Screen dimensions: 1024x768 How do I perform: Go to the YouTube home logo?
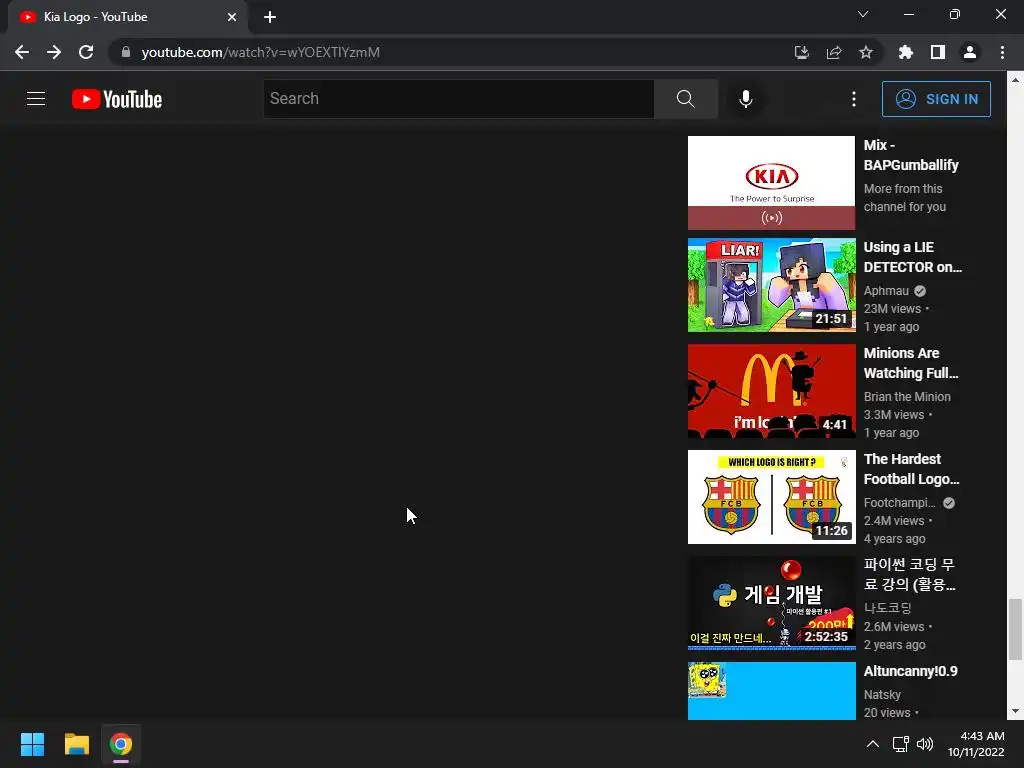coord(117,99)
